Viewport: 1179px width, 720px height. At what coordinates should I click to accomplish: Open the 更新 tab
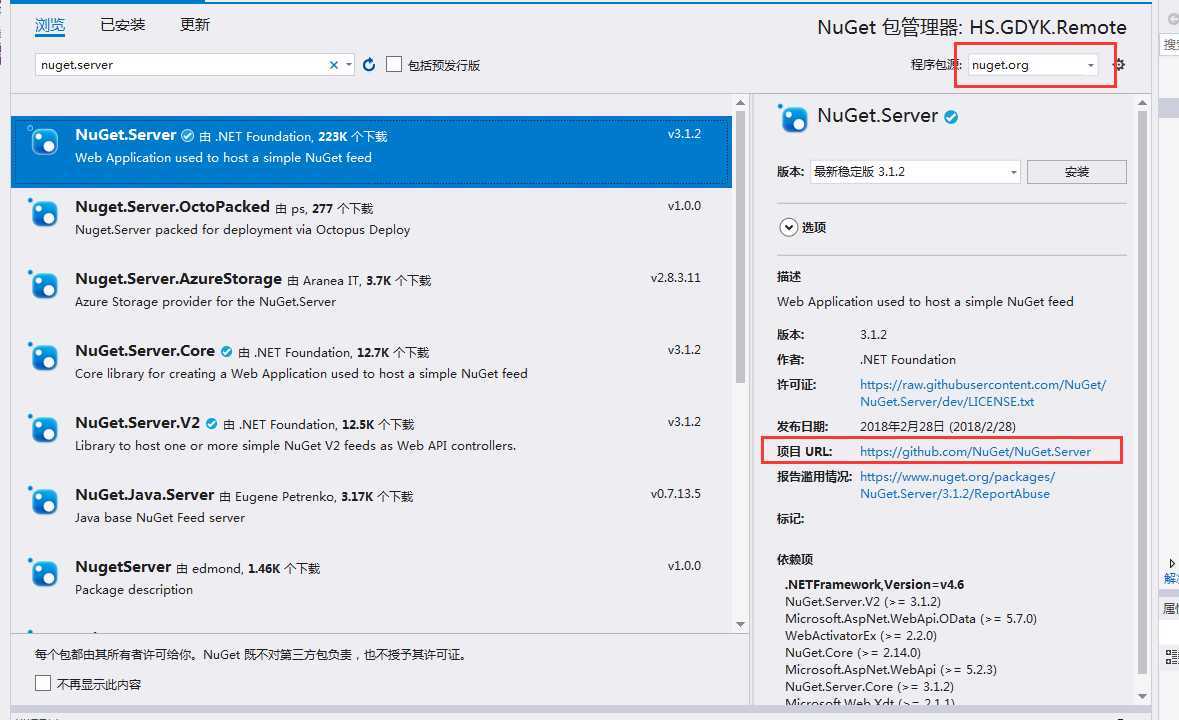[x=195, y=25]
